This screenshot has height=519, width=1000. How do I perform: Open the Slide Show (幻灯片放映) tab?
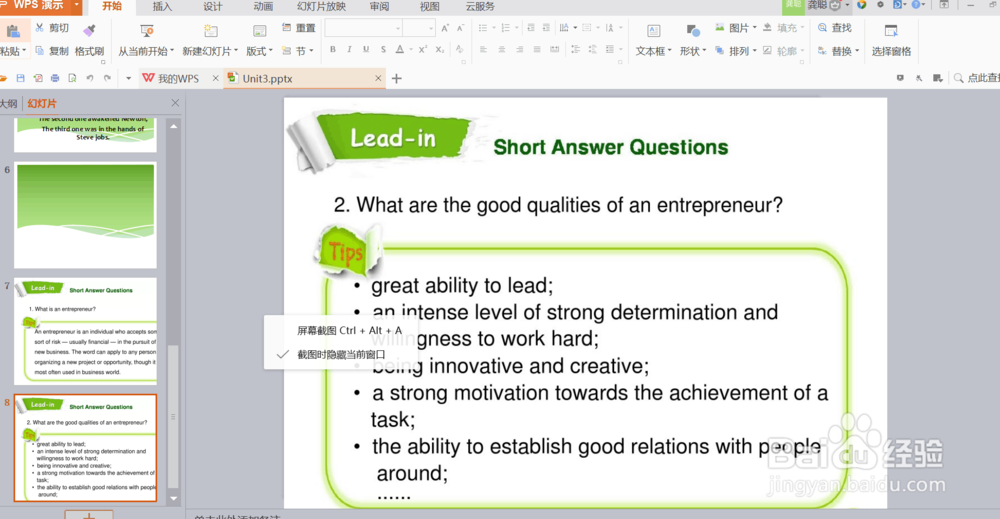click(321, 6)
